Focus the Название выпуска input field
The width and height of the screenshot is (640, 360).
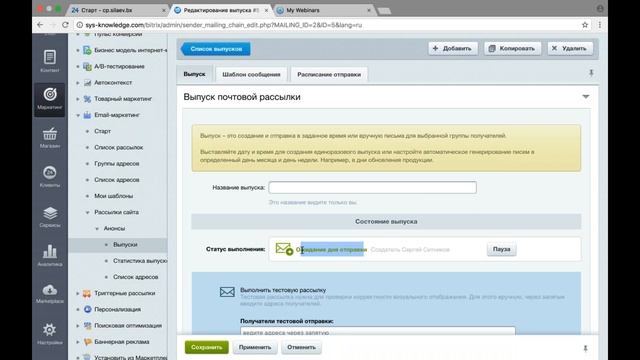[x=372, y=187]
